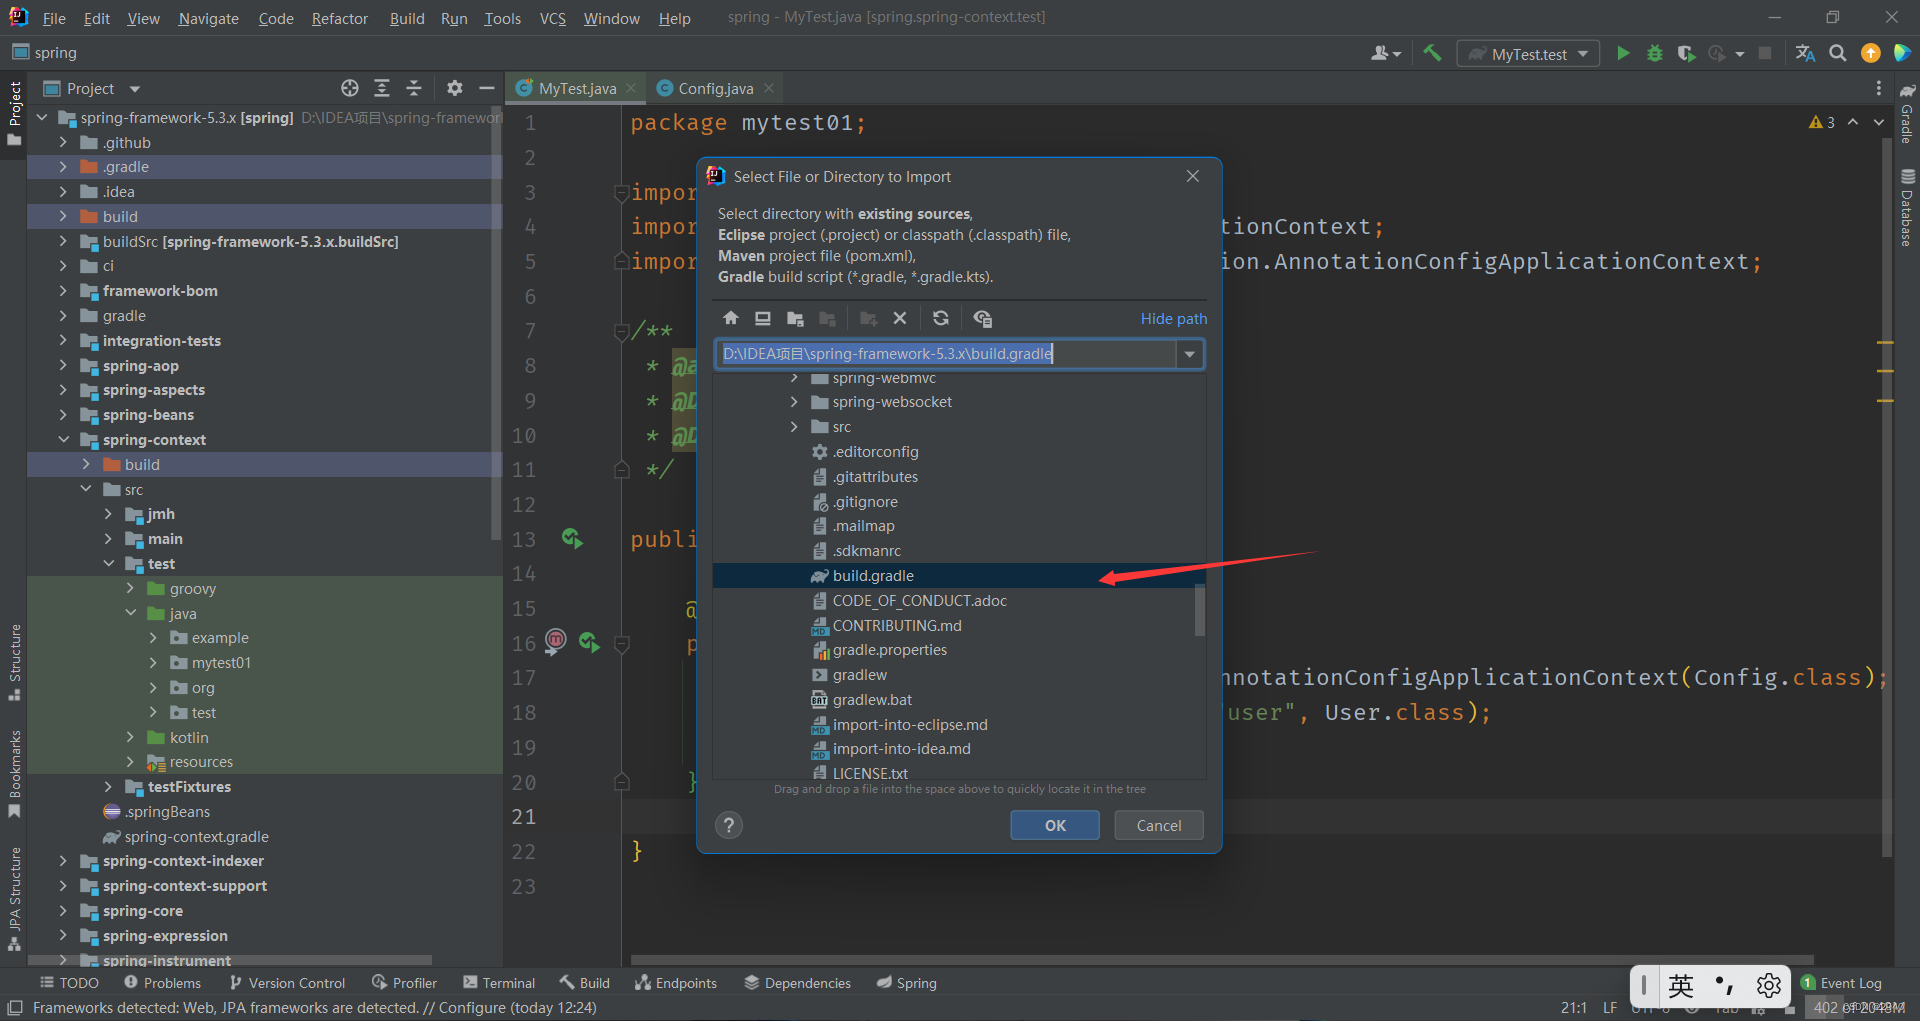Click the Search Everywhere magnifier icon
Screen dimensions: 1920x1021
pyautogui.click(x=1838, y=53)
